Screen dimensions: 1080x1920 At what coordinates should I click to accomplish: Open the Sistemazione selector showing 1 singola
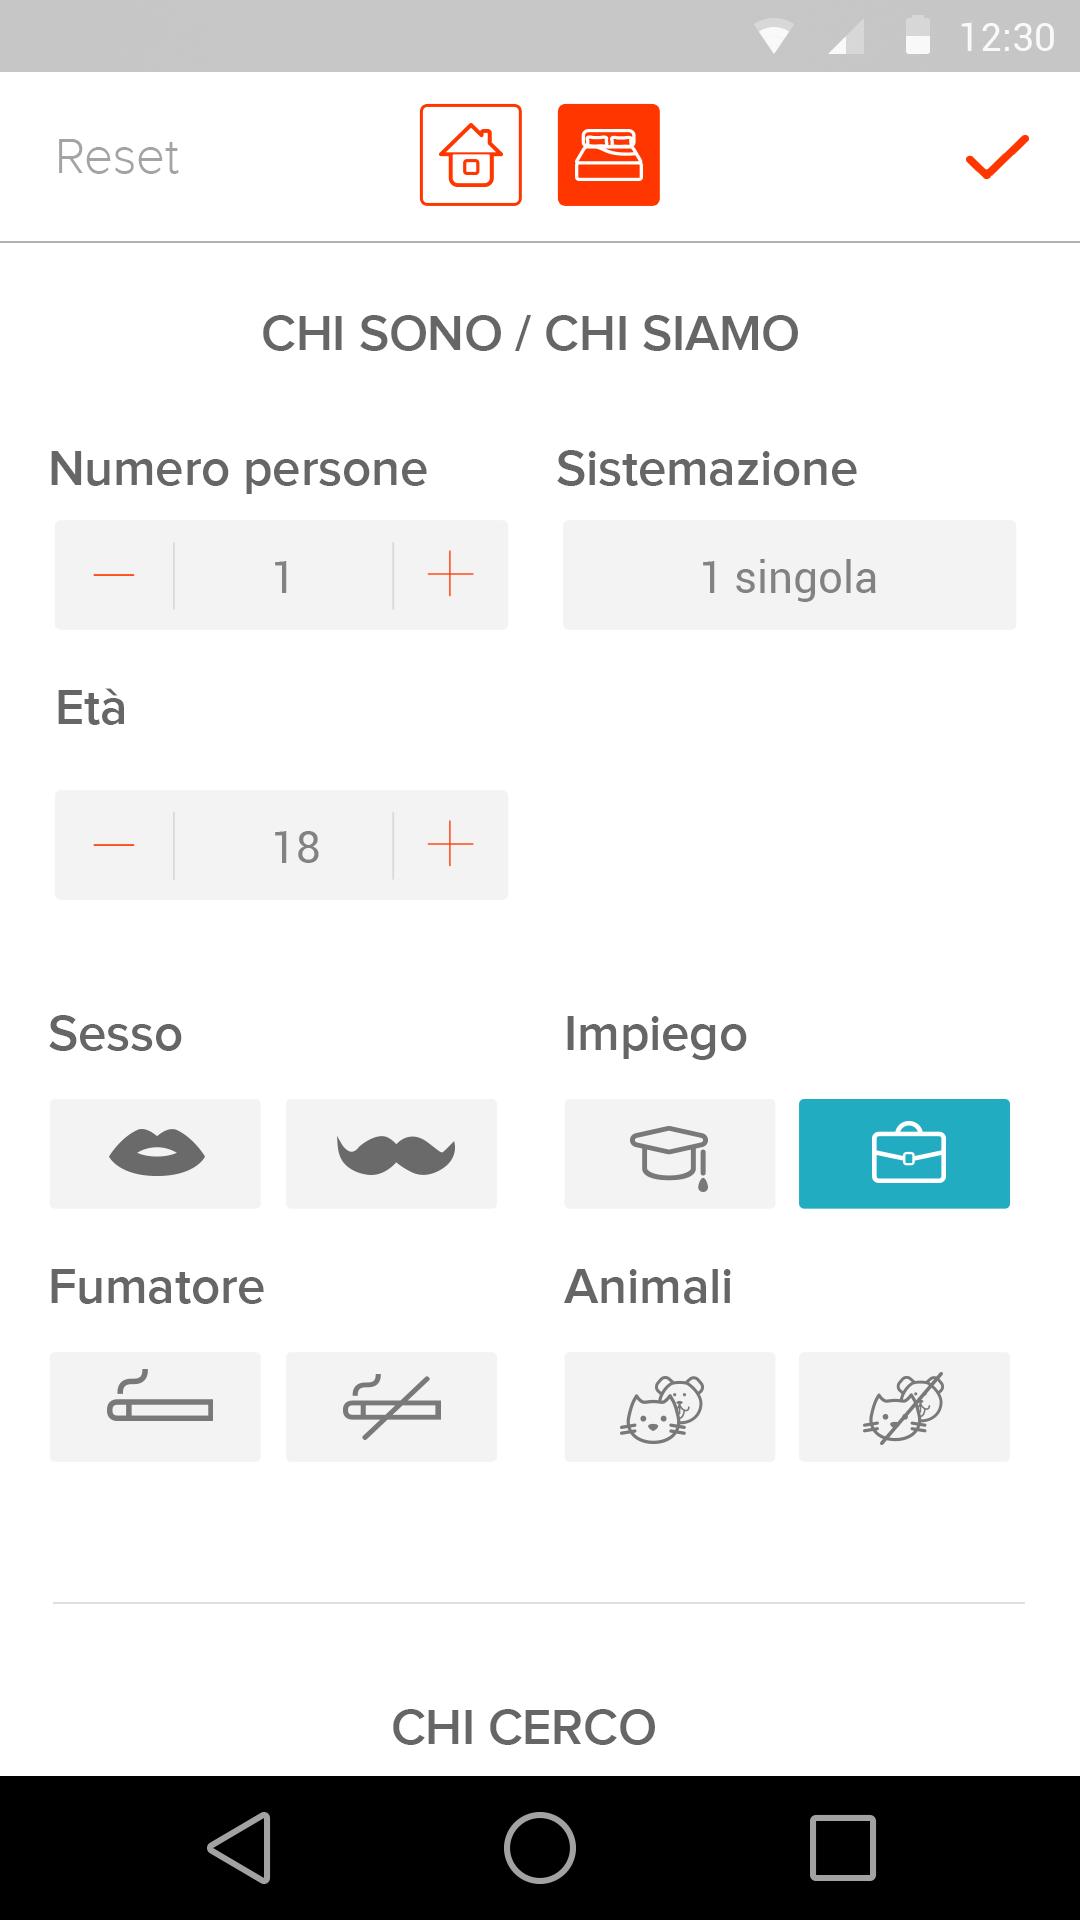pyautogui.click(x=789, y=575)
